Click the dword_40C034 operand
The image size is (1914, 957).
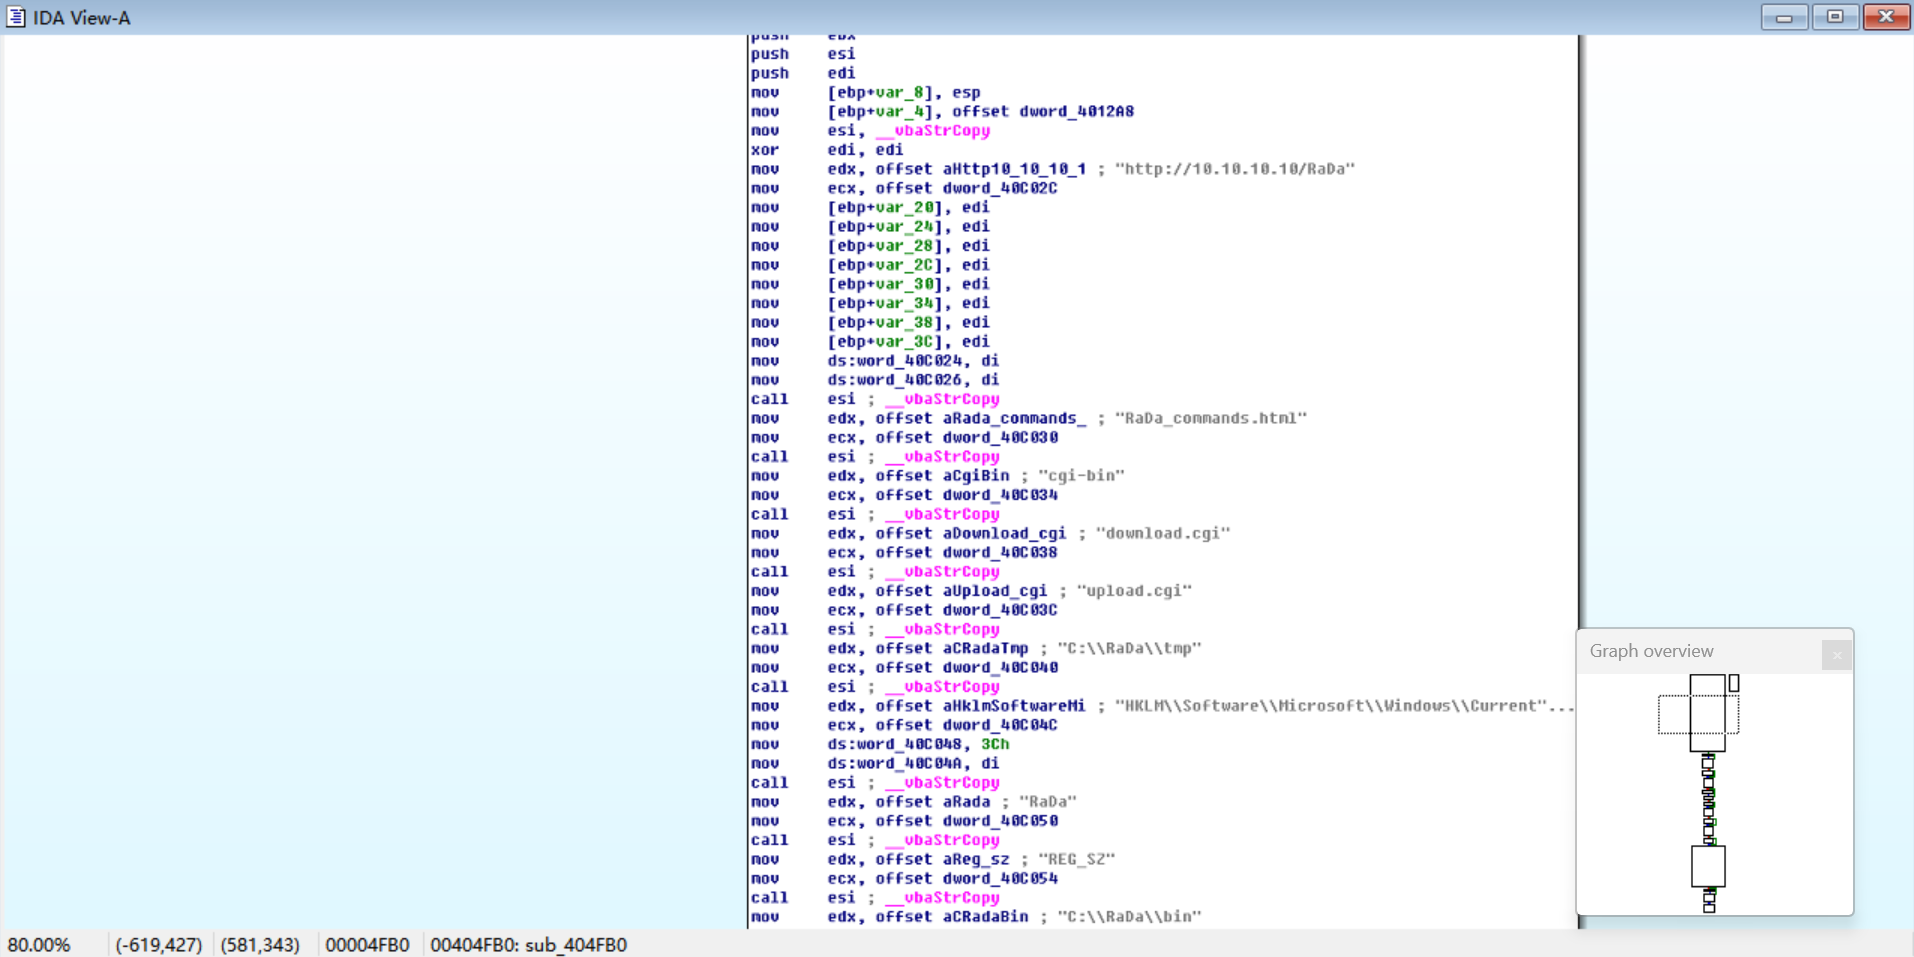pos(1000,495)
